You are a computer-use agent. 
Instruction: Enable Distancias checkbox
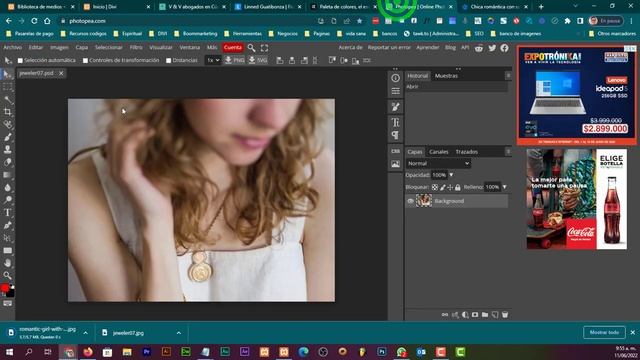(x=169, y=60)
